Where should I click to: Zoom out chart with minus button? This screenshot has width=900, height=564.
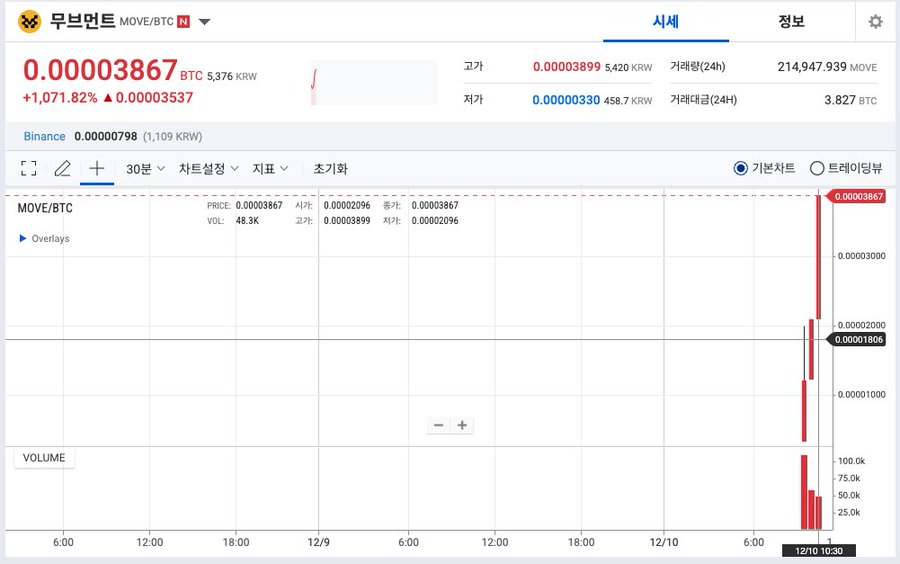(438, 425)
